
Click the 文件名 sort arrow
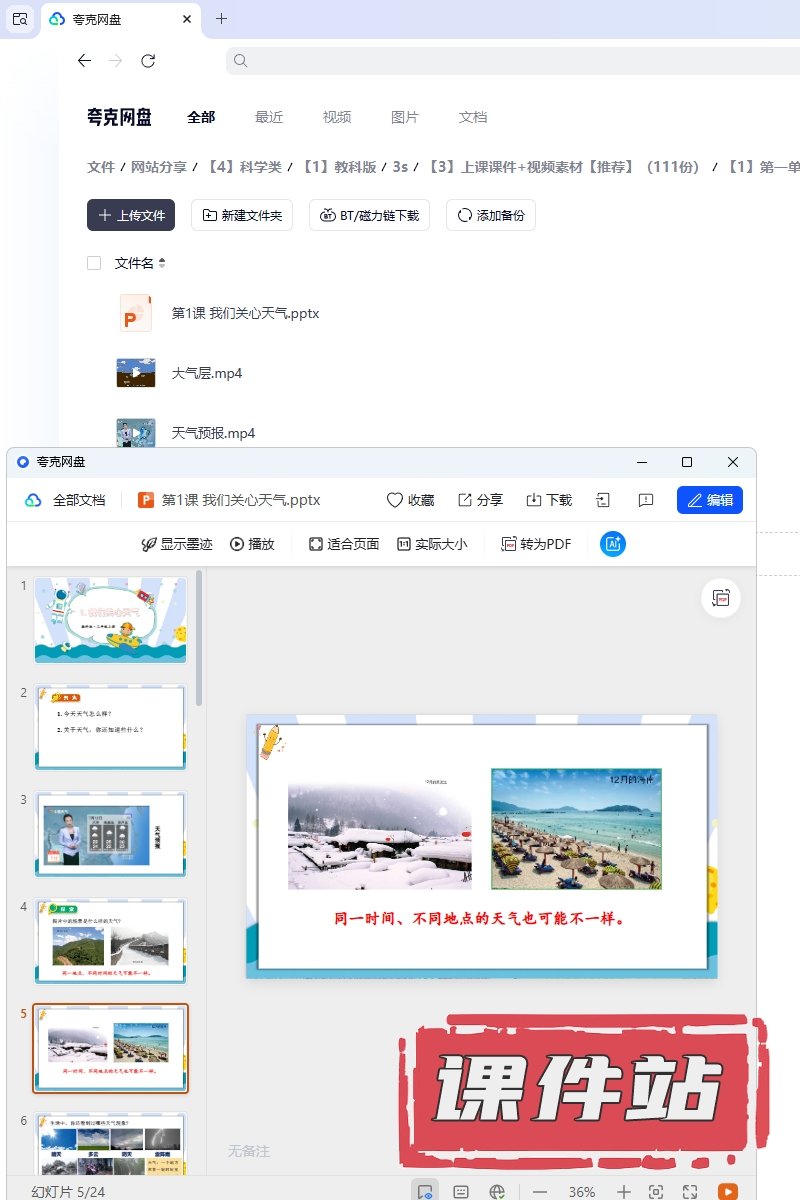click(x=162, y=263)
